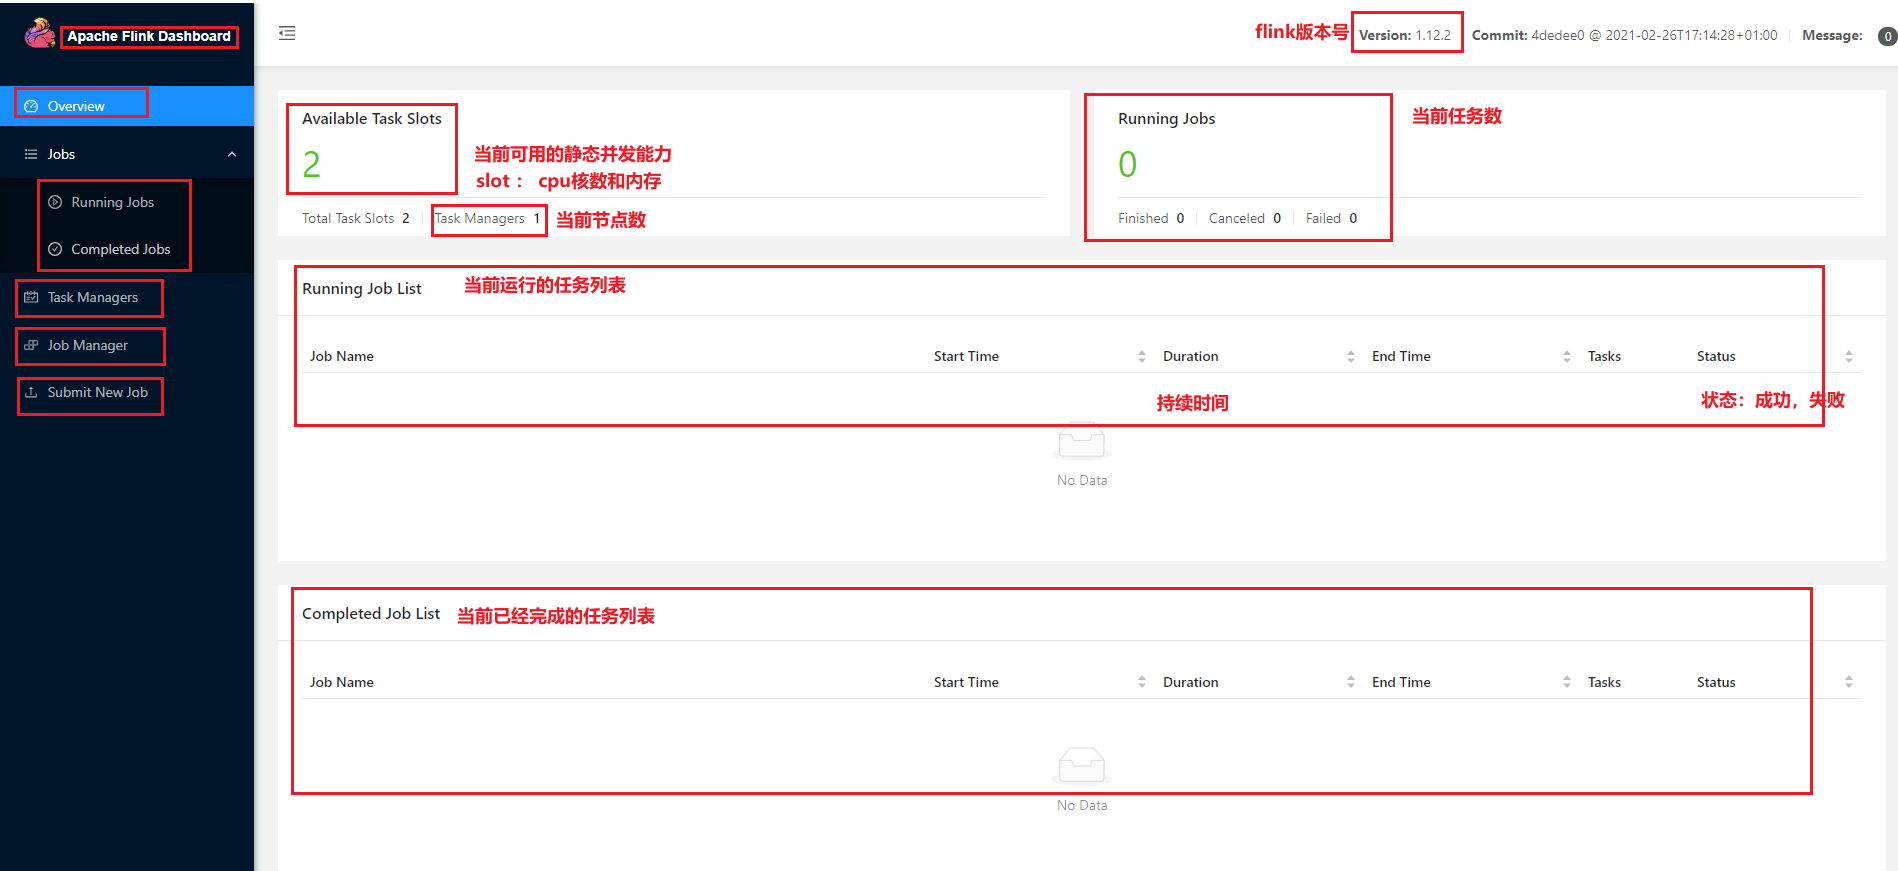Click Job Name header in running list
This screenshot has height=871, width=1898.
coord(342,356)
